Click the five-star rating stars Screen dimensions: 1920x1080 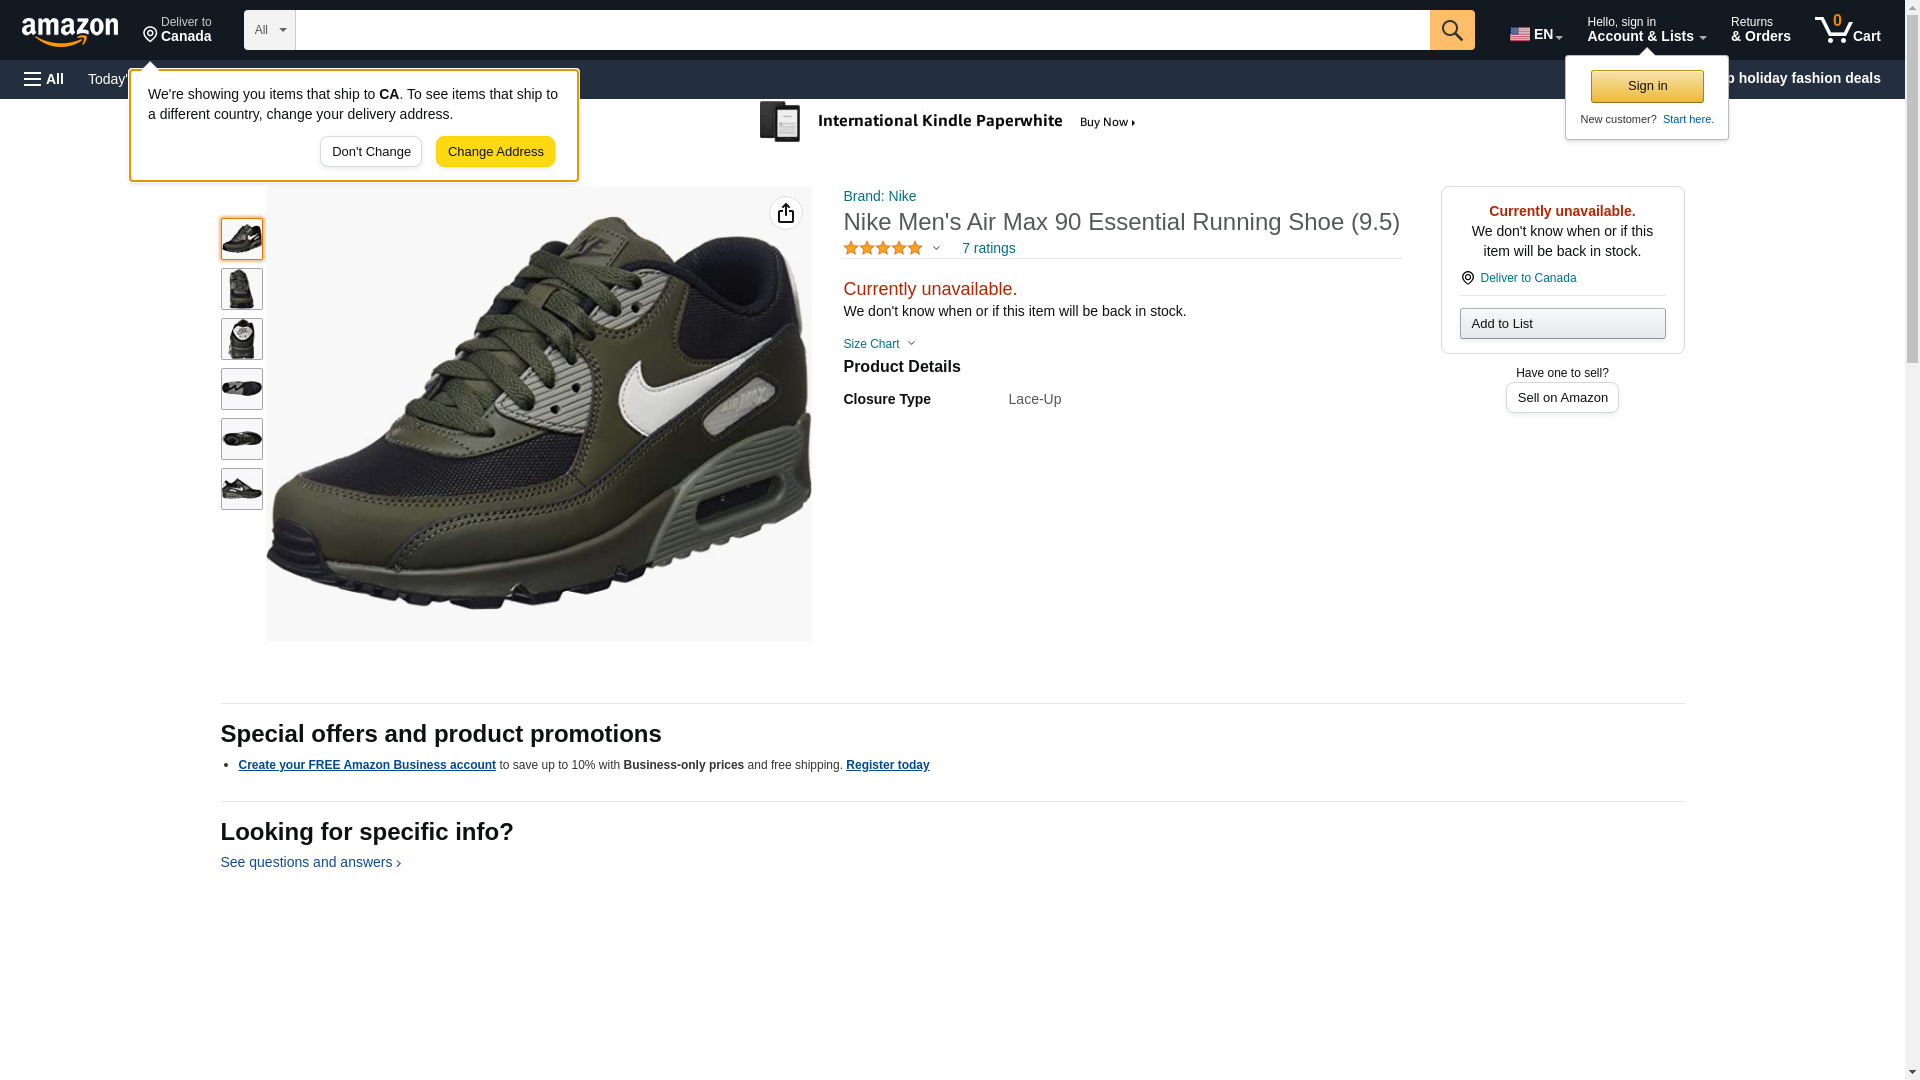[883, 248]
